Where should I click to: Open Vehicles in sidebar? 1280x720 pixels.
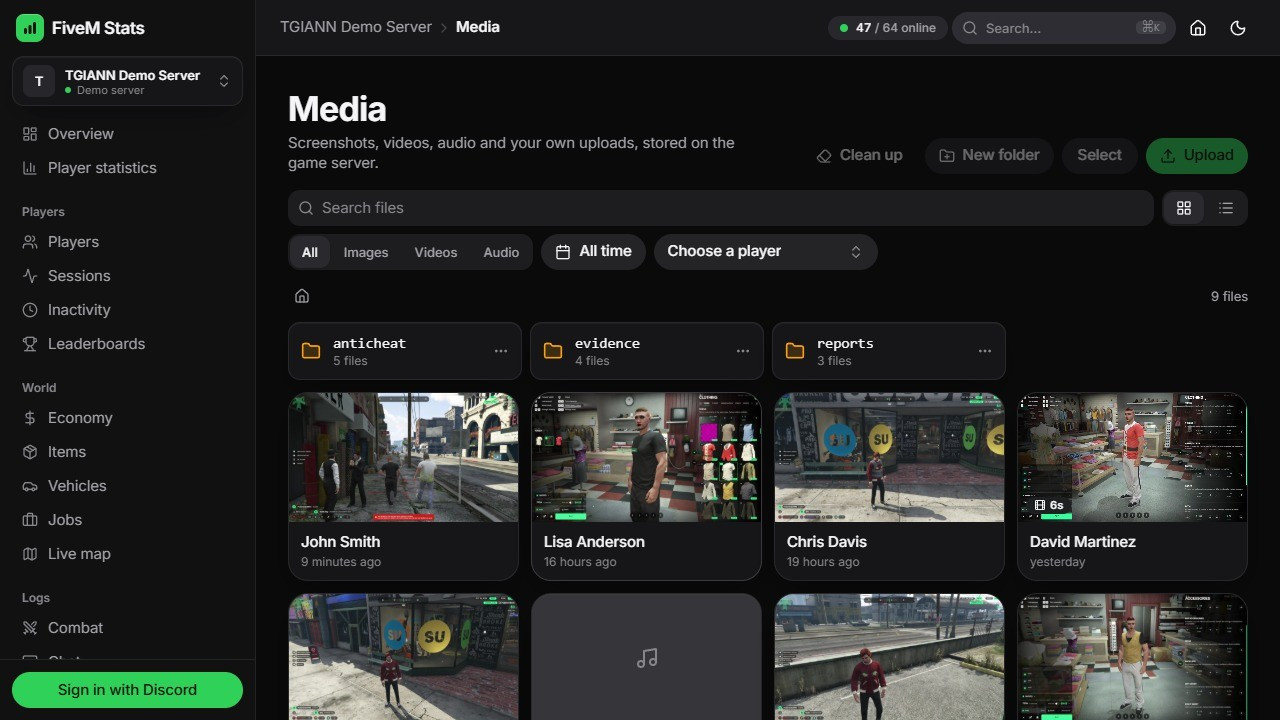coord(127,486)
